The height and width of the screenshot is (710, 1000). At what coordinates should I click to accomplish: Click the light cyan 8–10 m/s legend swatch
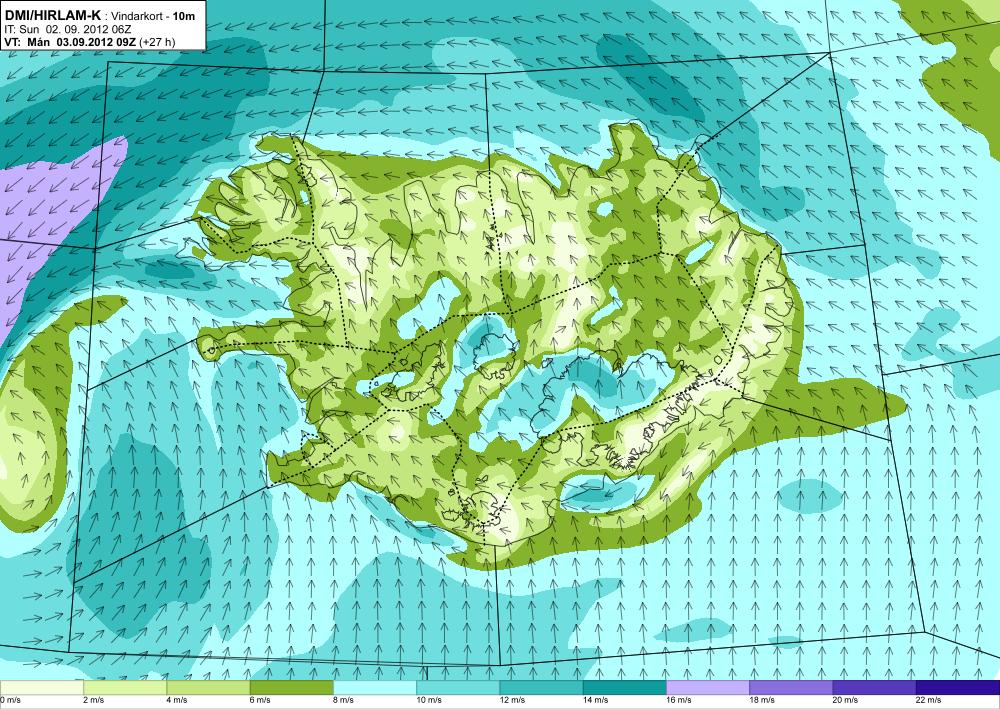point(375,688)
